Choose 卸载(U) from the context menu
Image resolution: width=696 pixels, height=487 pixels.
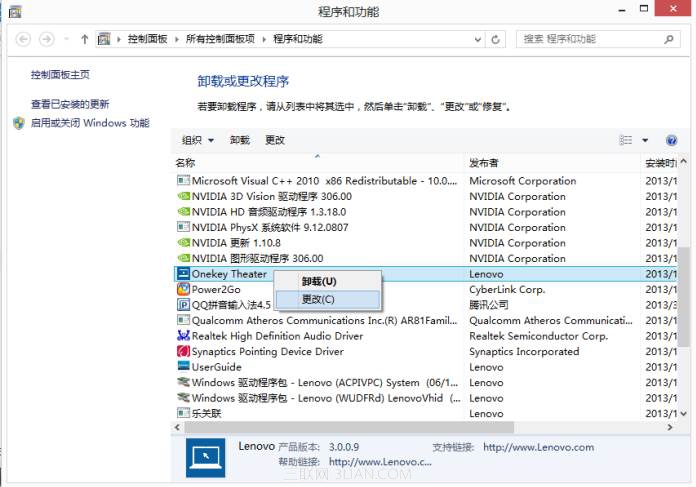point(319,282)
